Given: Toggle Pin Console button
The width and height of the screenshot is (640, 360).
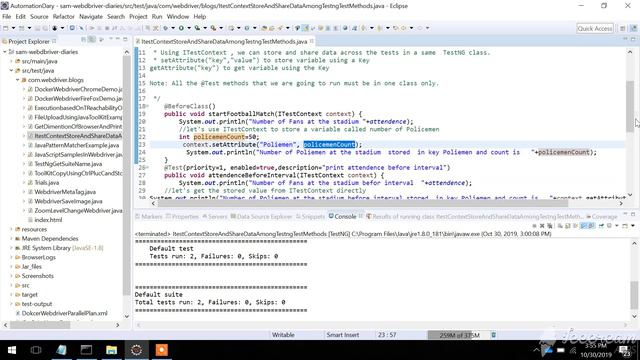Looking at the screenshot, I should 601,226.
